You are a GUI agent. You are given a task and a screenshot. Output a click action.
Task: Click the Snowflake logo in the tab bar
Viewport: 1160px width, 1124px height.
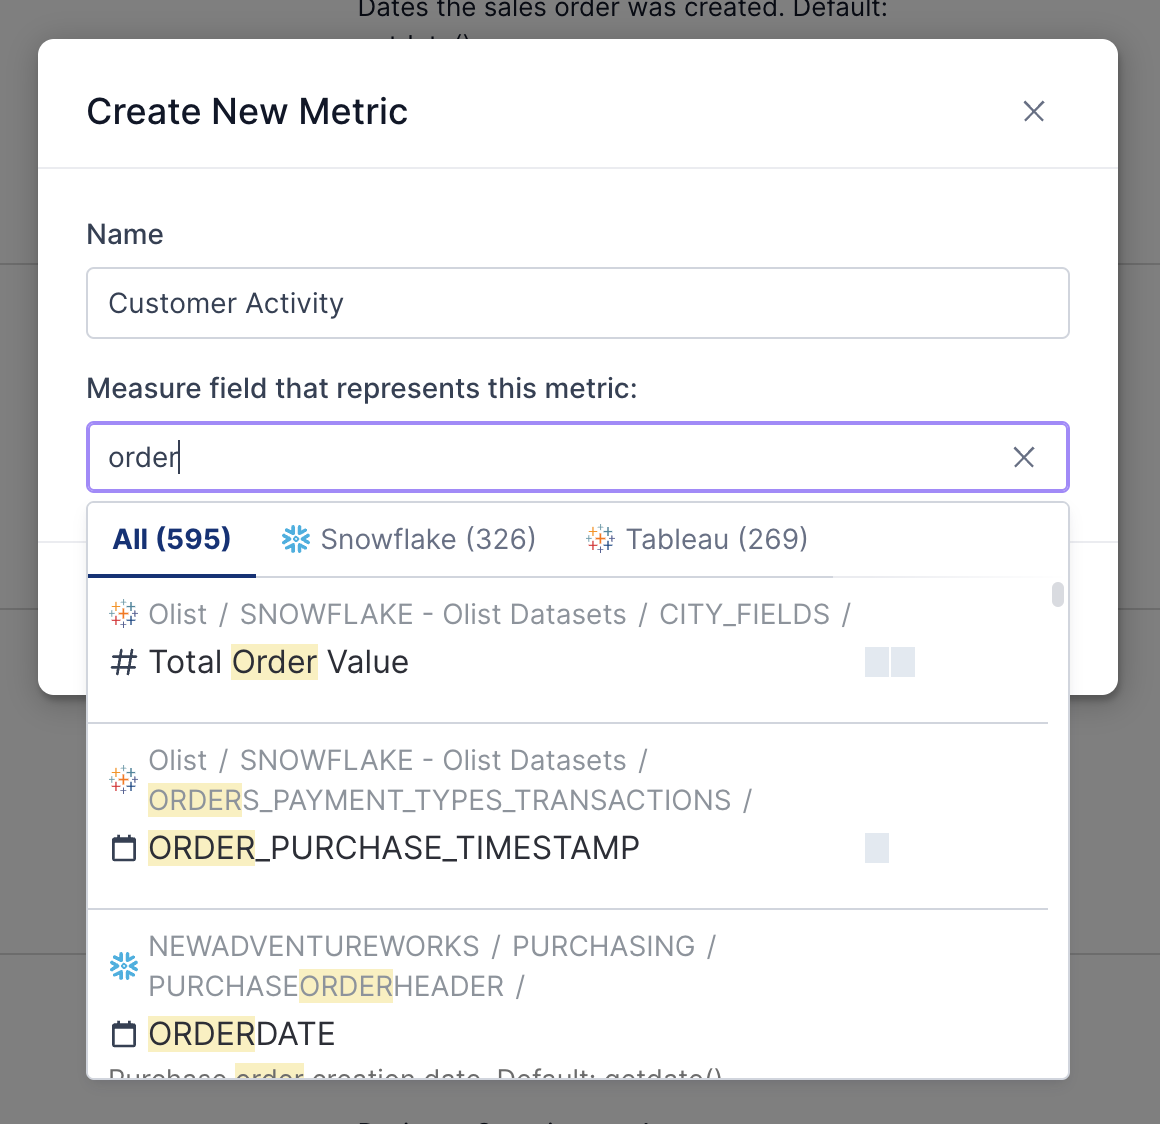click(296, 540)
